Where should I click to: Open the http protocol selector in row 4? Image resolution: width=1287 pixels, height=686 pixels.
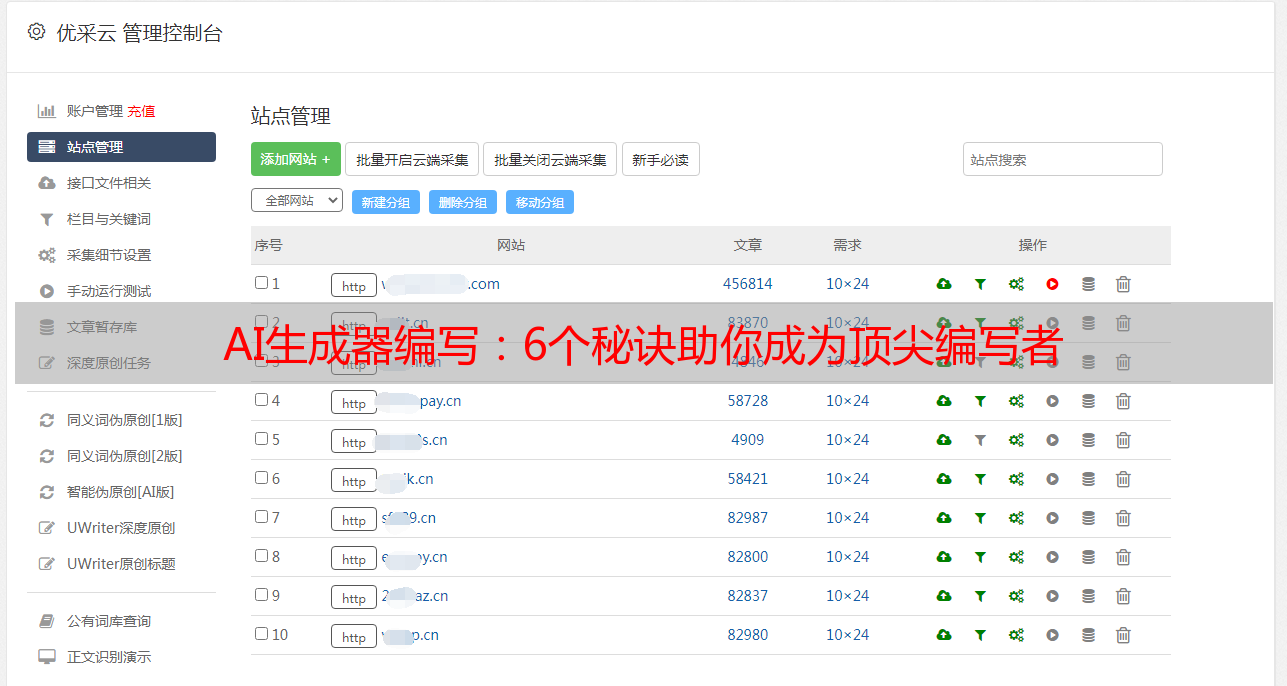[354, 402]
